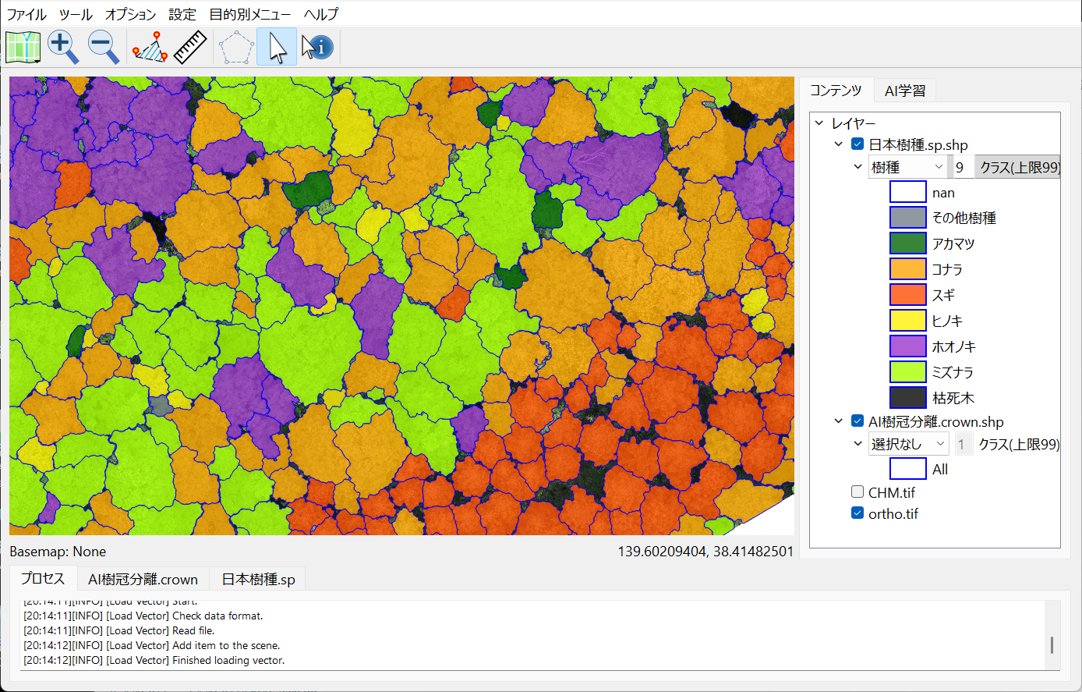Hide the ortho.tif layer
Image resolution: width=1082 pixels, height=692 pixels.
pos(857,514)
